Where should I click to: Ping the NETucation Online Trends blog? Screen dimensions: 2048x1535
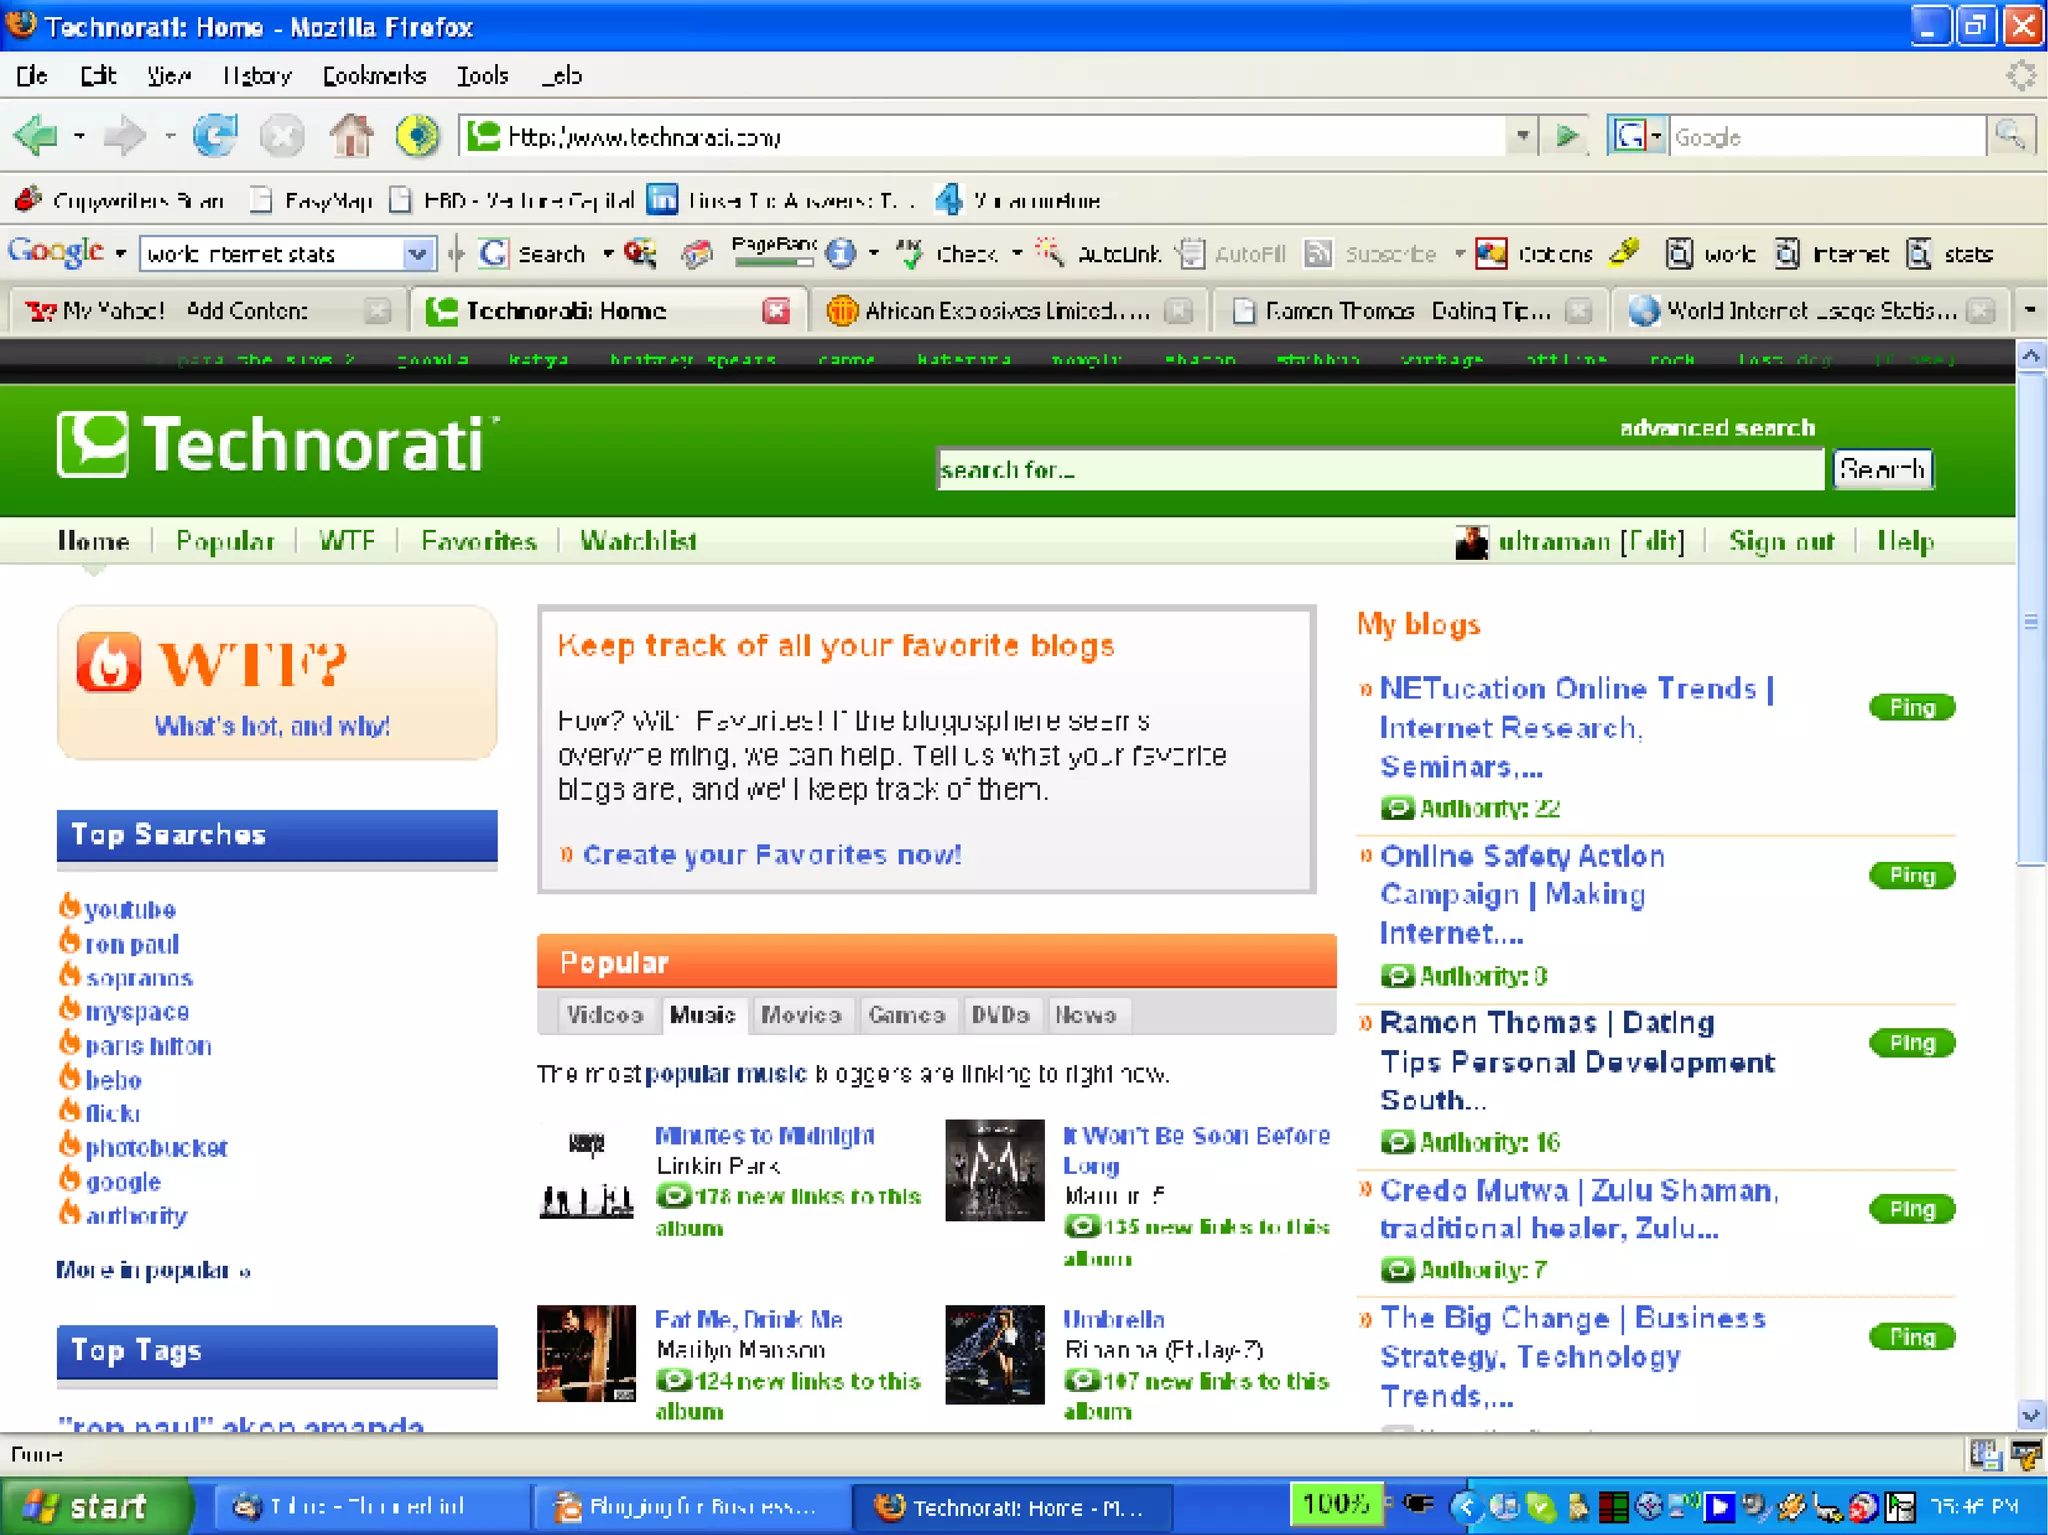coord(1911,708)
